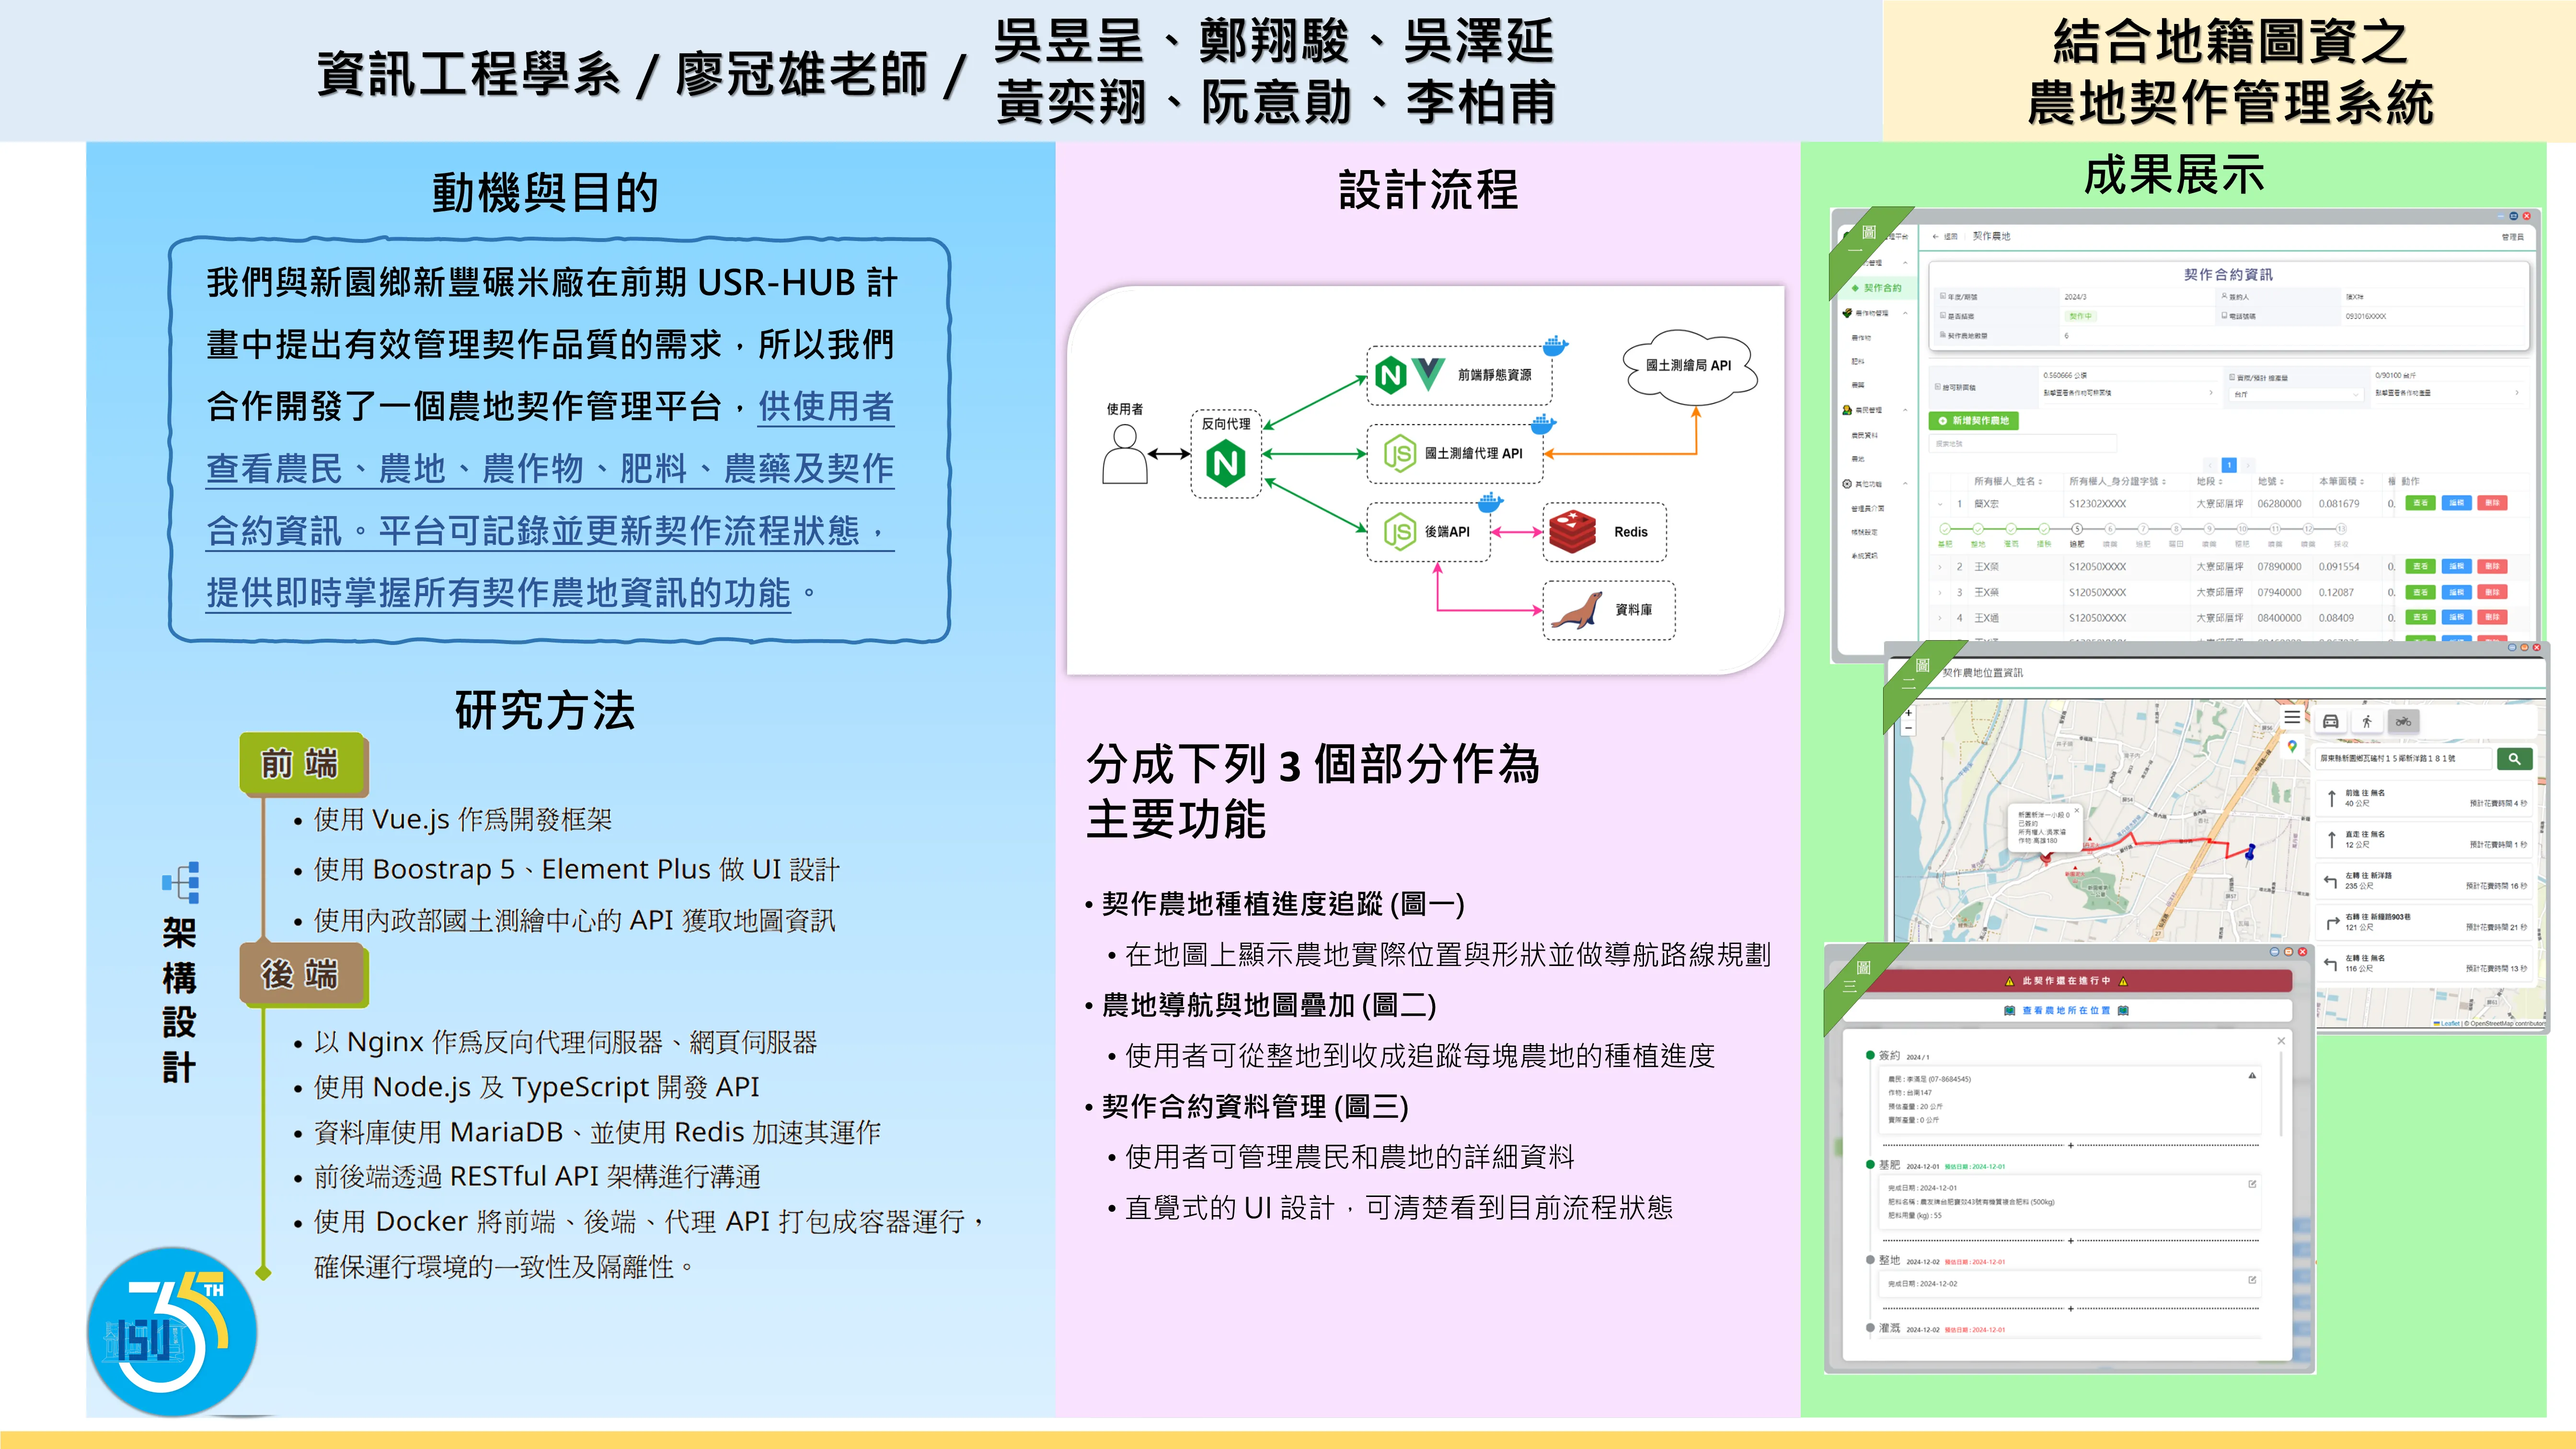The width and height of the screenshot is (2576, 1449).
Task: Zoom out the map with minus
Action: [x=1908, y=728]
